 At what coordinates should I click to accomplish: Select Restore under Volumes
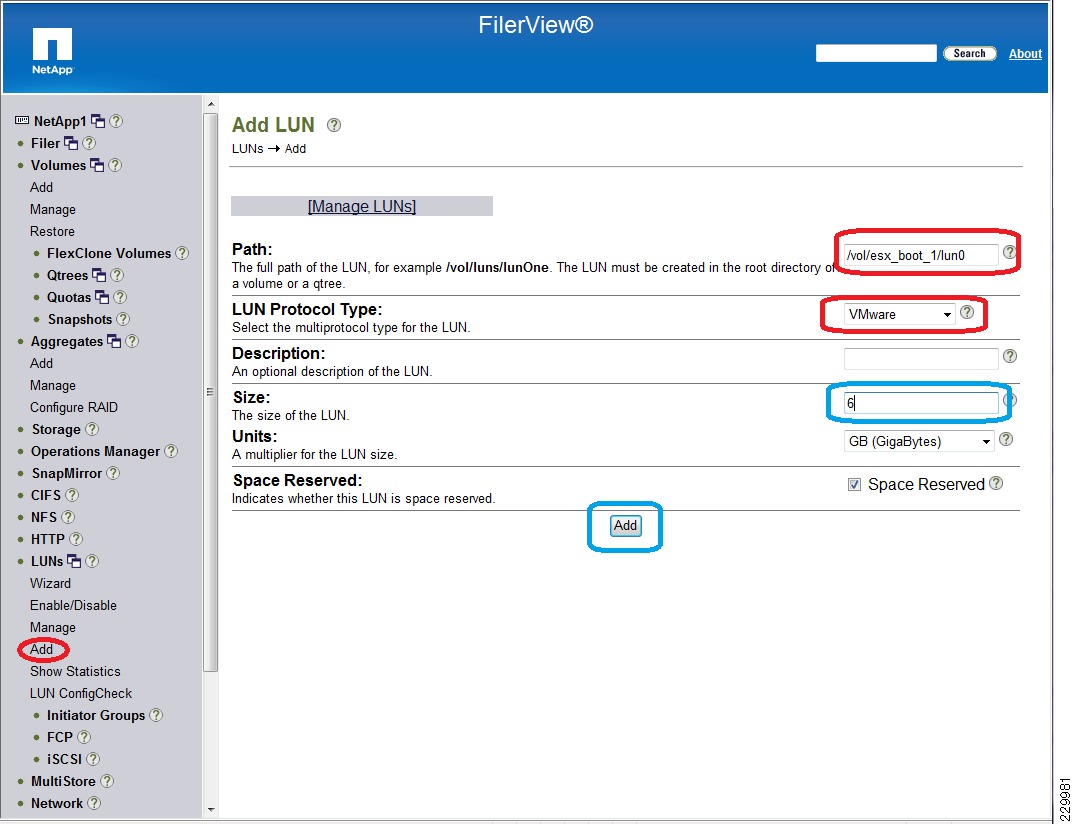click(52, 231)
